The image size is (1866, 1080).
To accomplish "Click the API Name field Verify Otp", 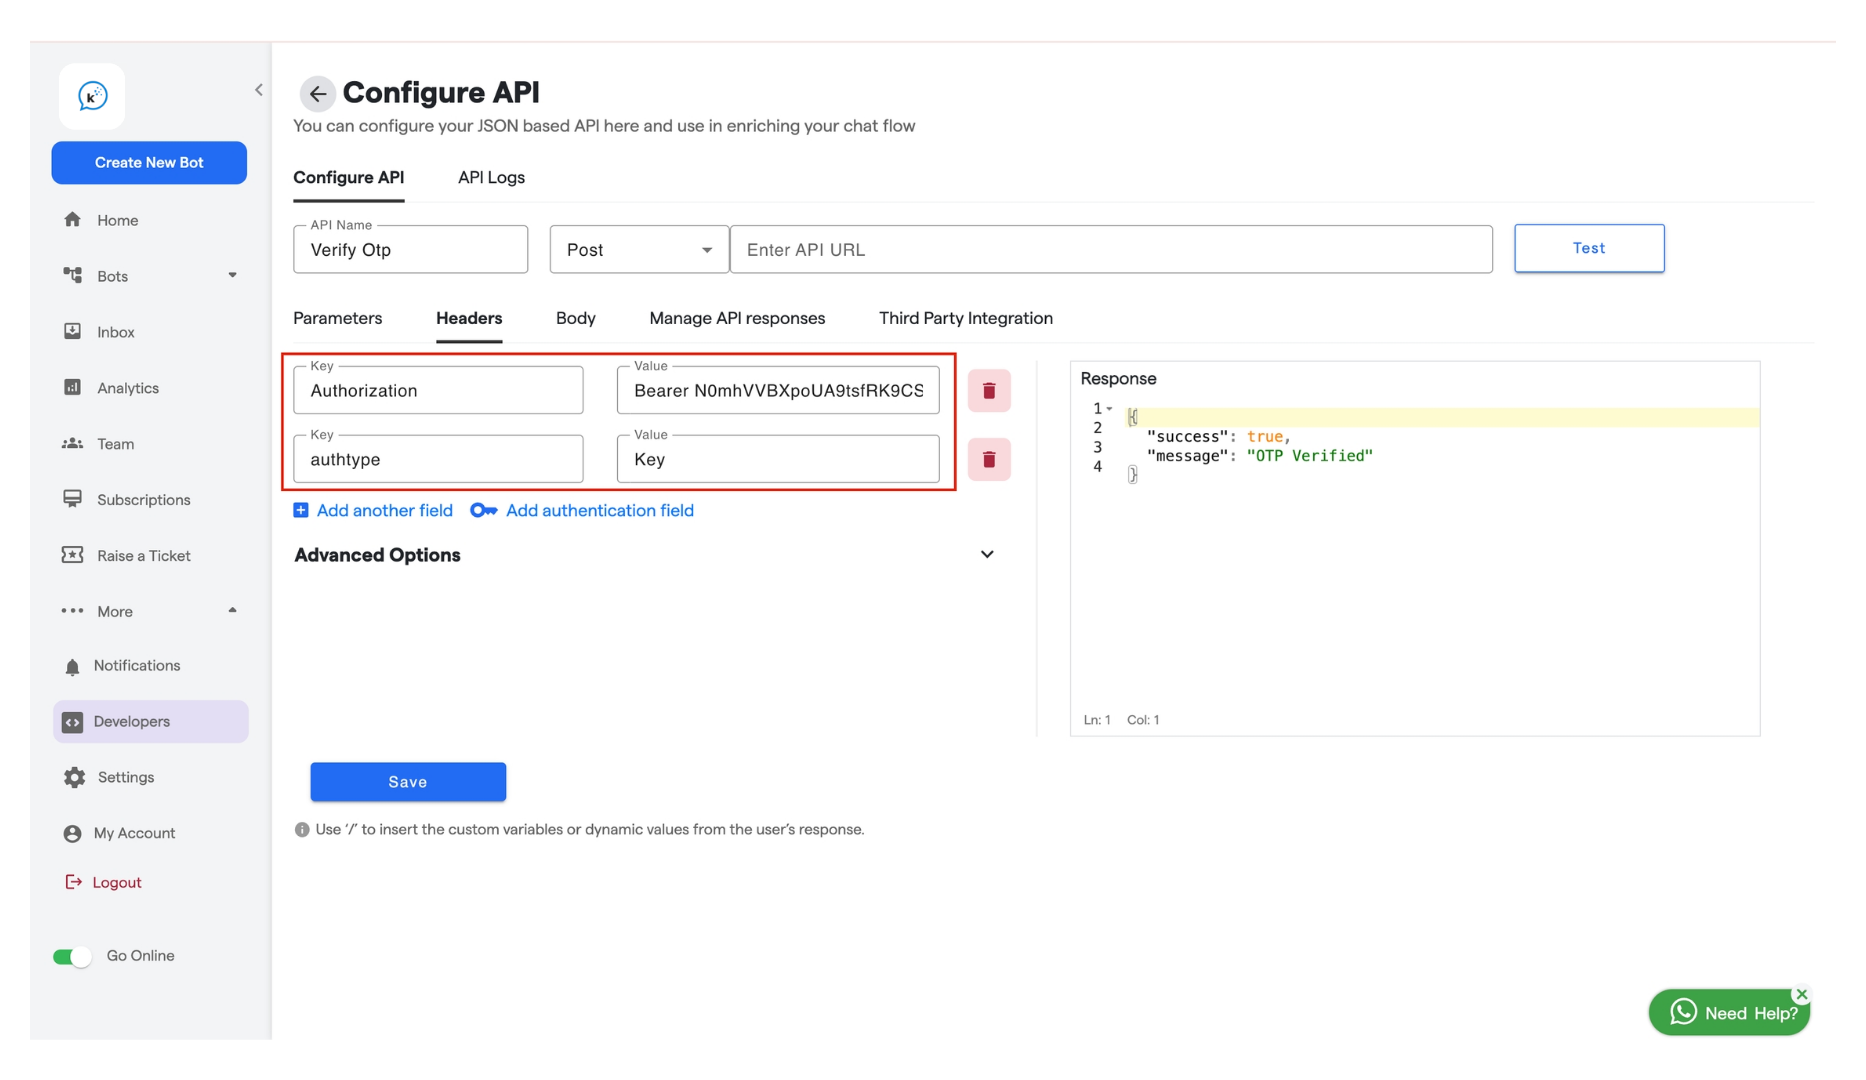I will (410, 250).
